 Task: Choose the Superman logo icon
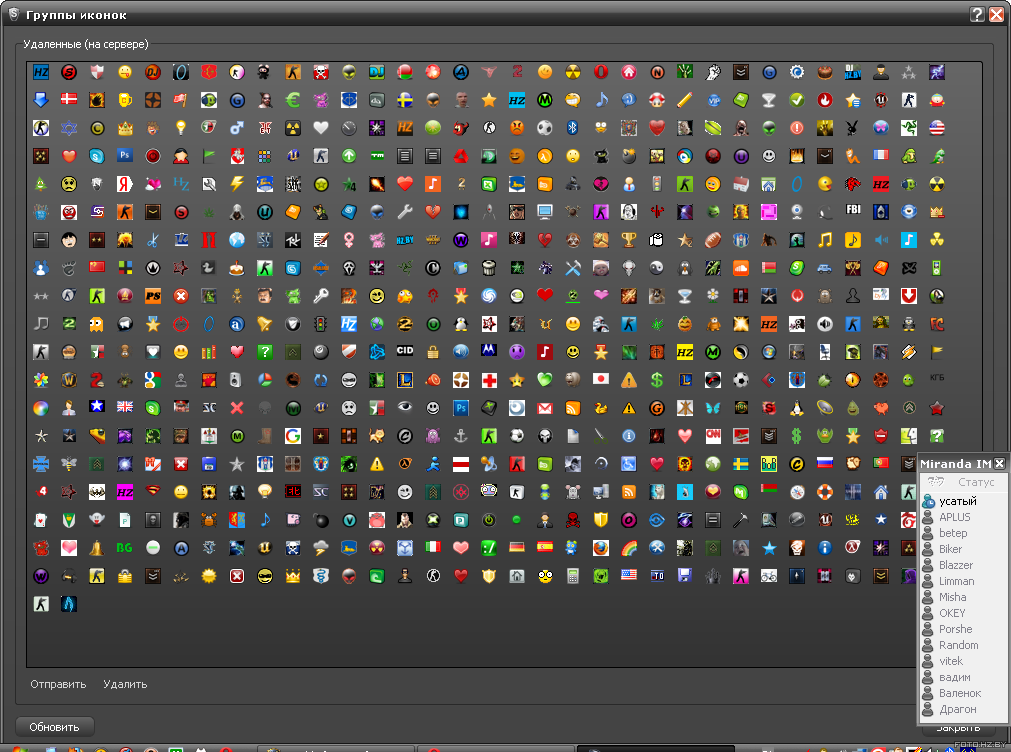click(x=153, y=491)
